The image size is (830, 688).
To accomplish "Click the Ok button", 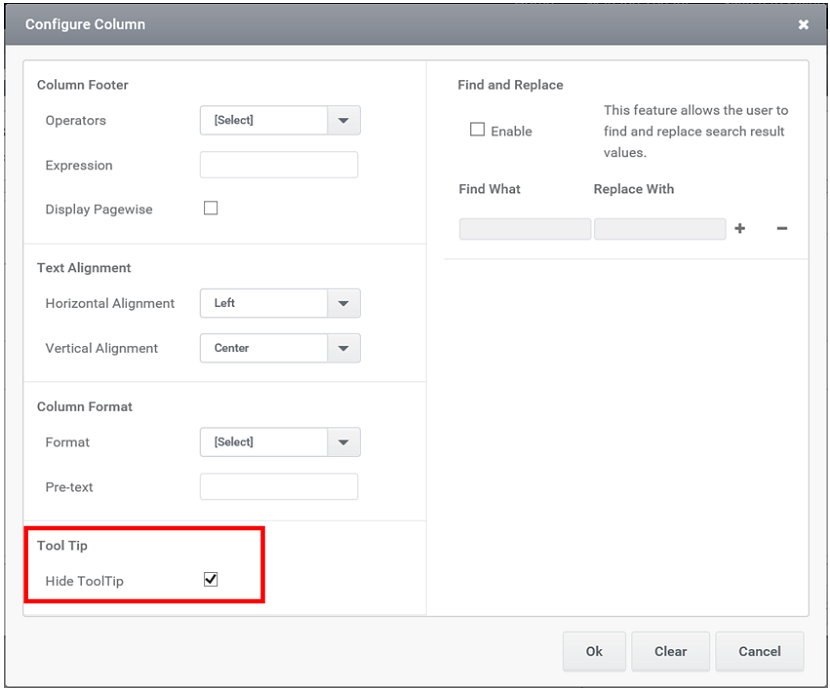I will point(594,651).
